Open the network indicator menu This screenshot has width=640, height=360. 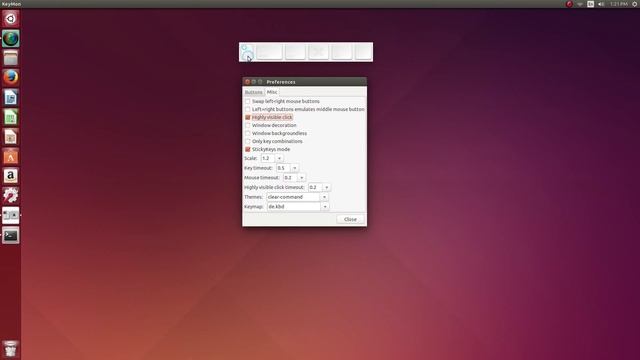pyautogui.click(x=580, y=4)
